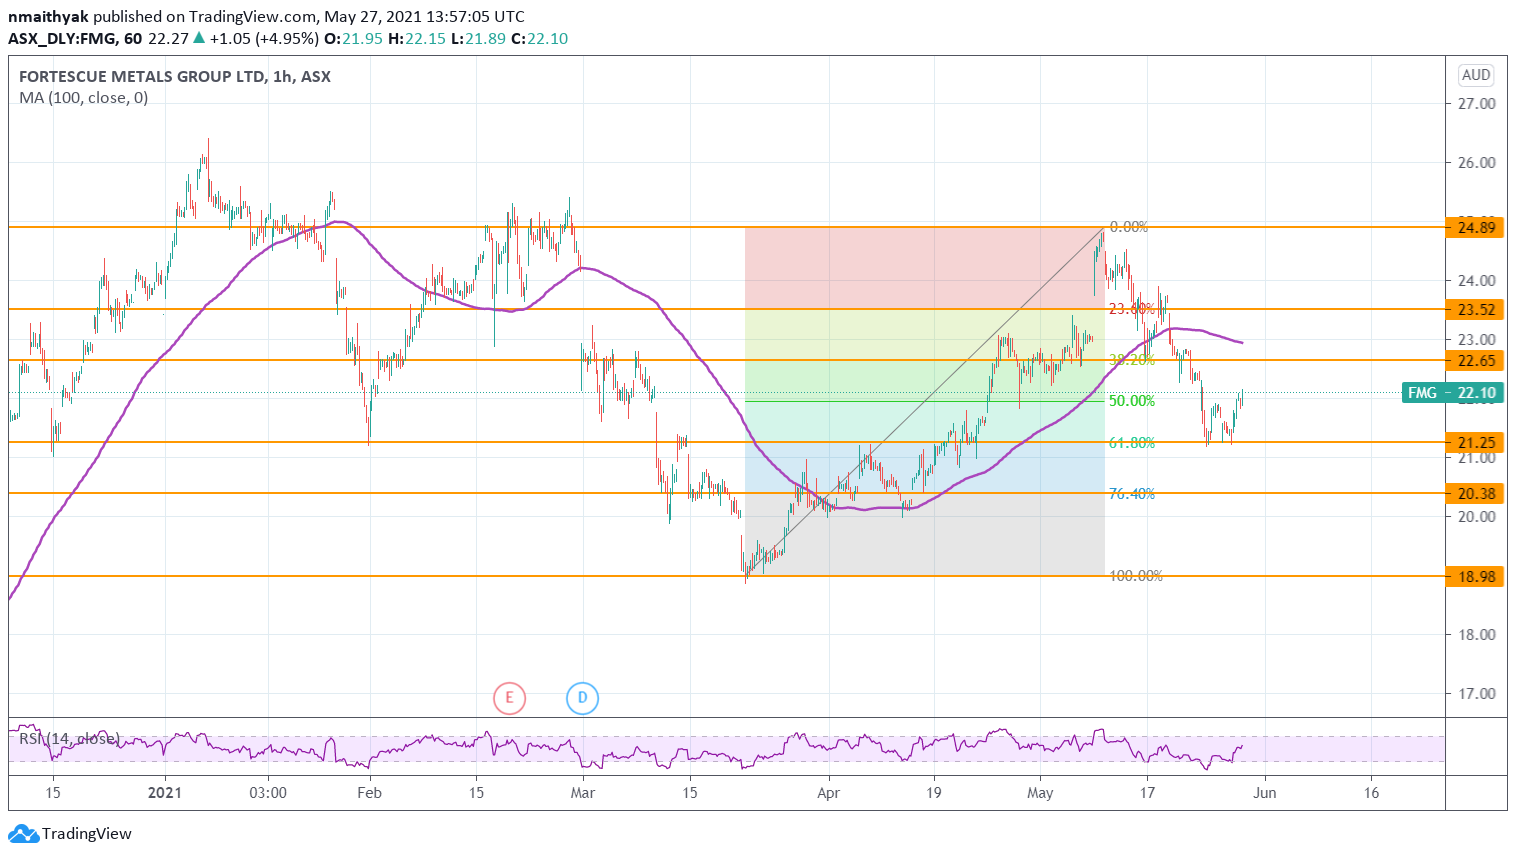Click the '19' date axis label
This screenshot has height=857, width=1516.
(x=933, y=793)
